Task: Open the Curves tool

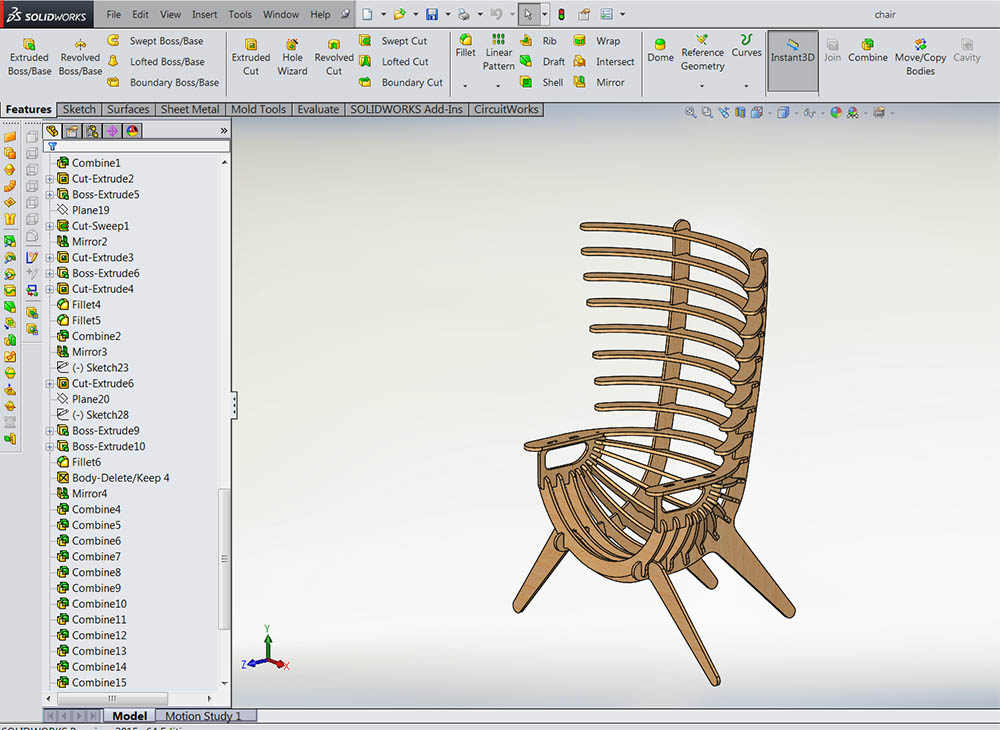Action: [x=746, y=46]
